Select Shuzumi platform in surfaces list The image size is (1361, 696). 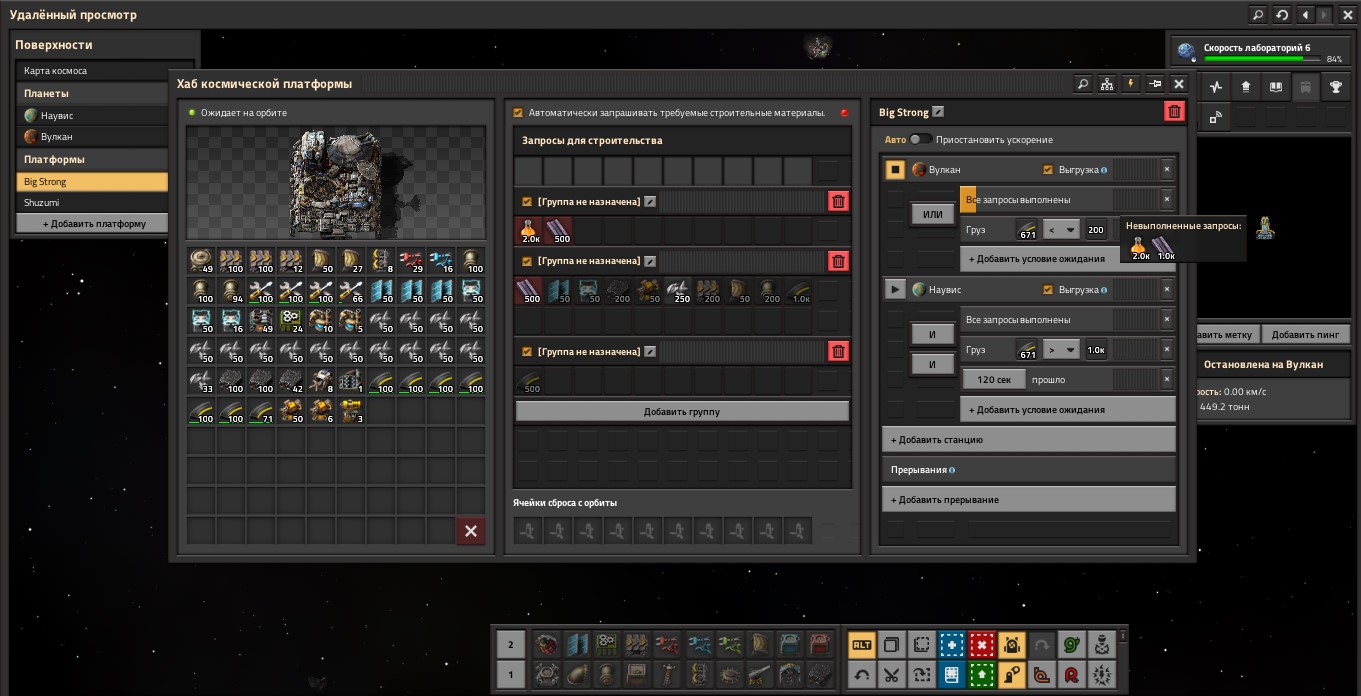click(92, 202)
